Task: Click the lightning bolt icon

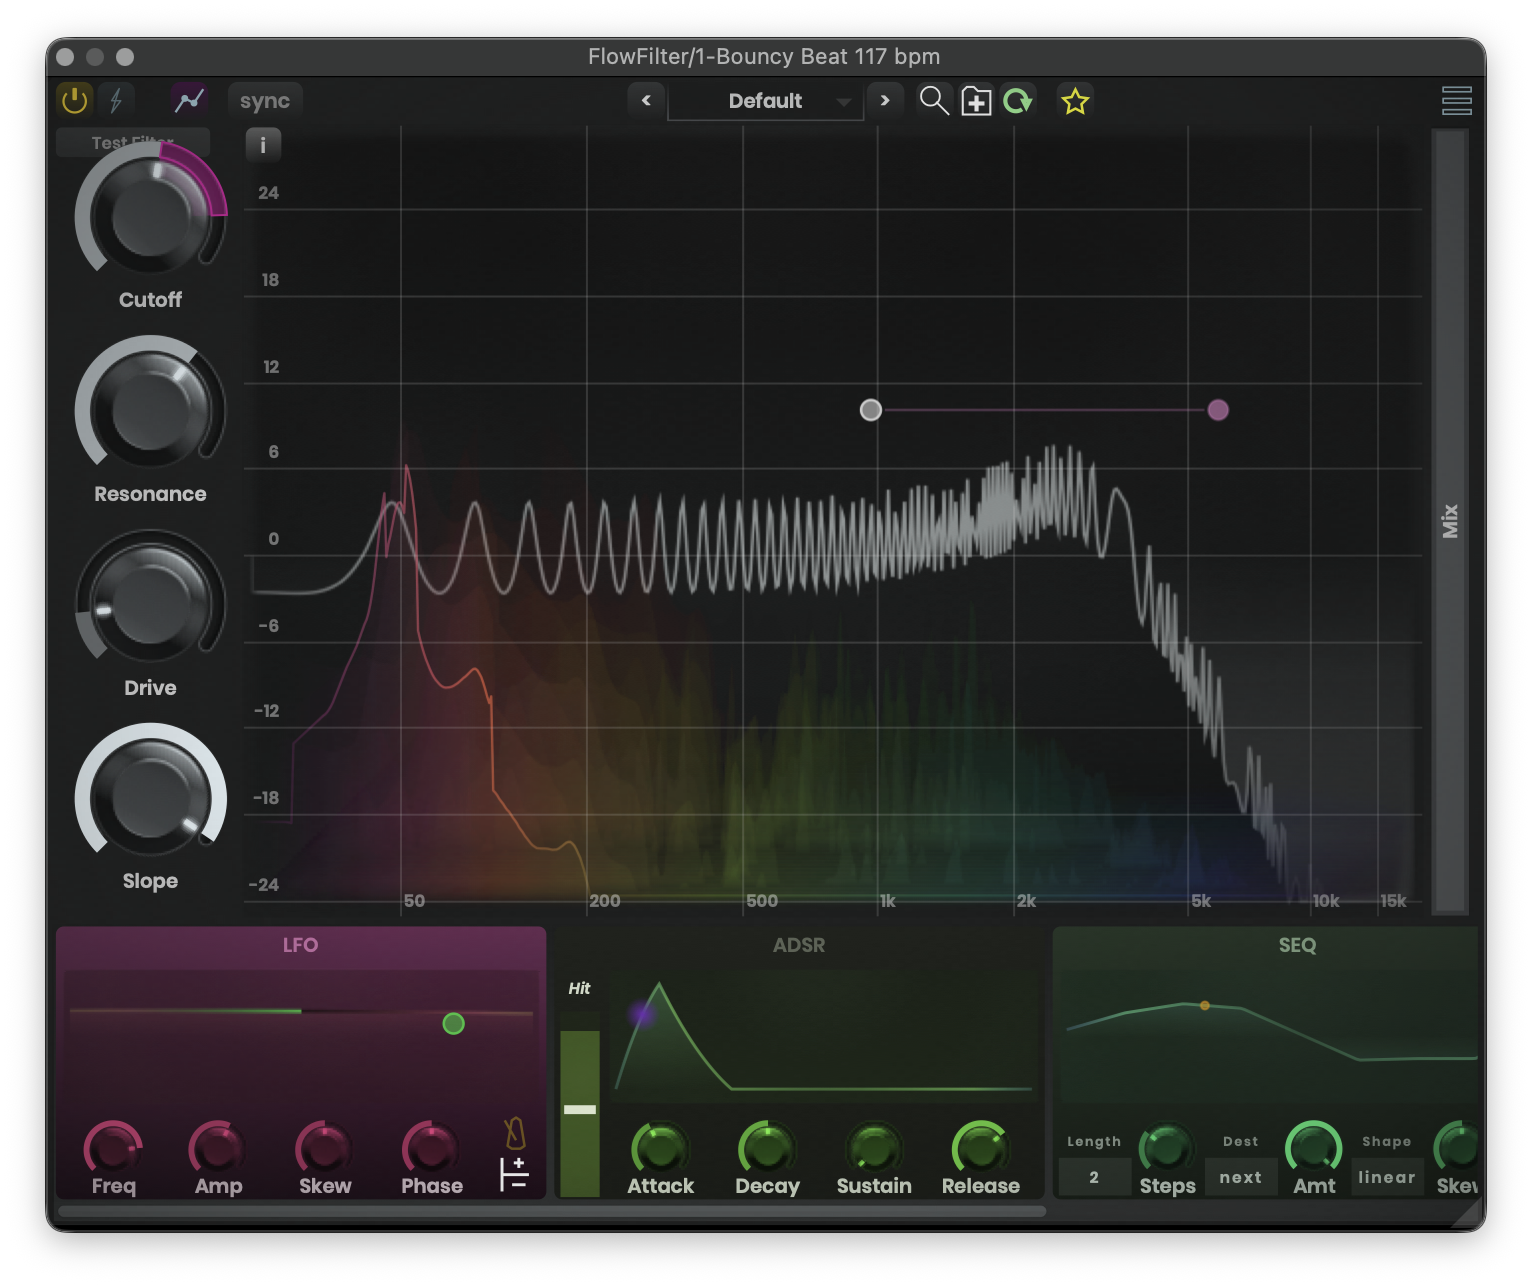Action: click(115, 100)
